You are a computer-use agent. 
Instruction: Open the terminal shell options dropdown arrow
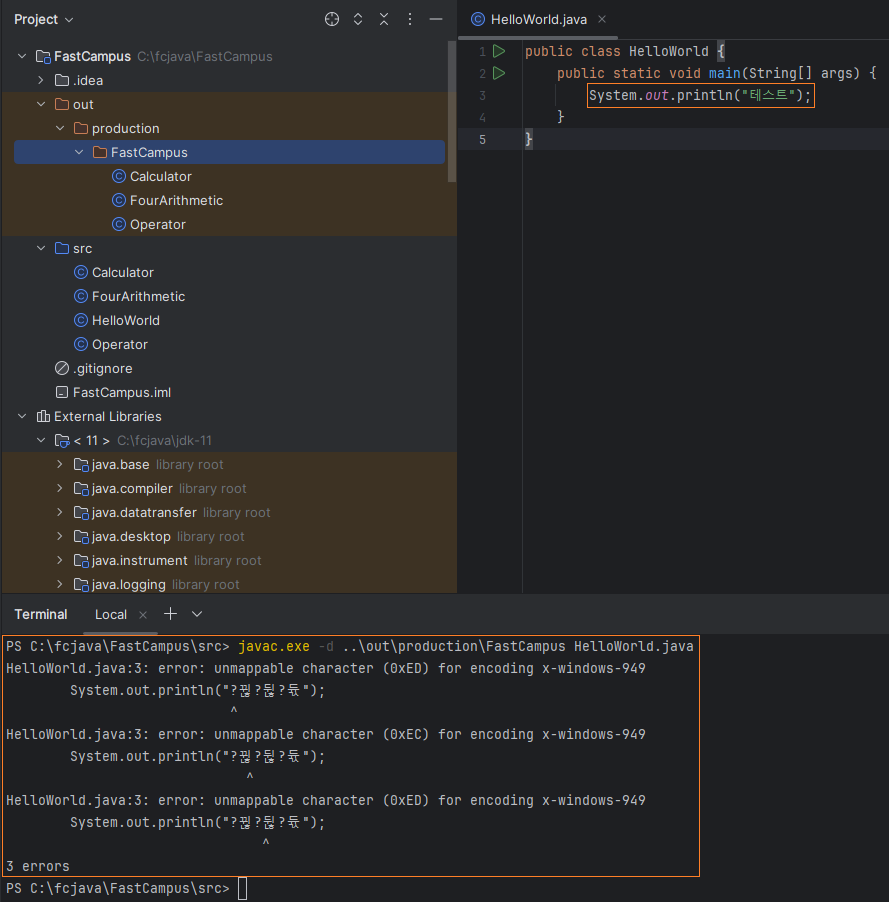pyautogui.click(x=197, y=614)
